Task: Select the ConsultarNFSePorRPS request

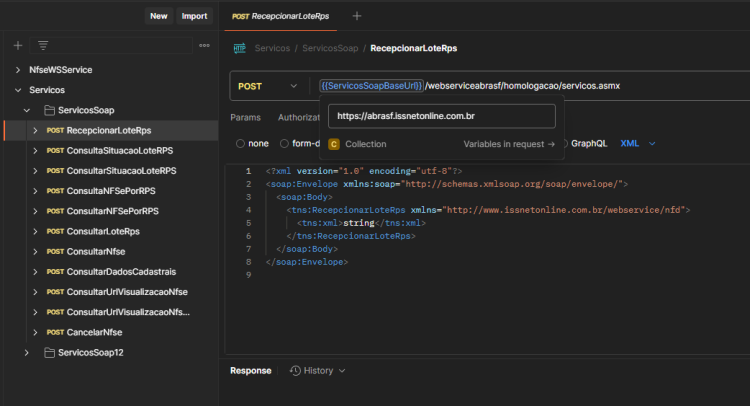Action: [x=111, y=211]
